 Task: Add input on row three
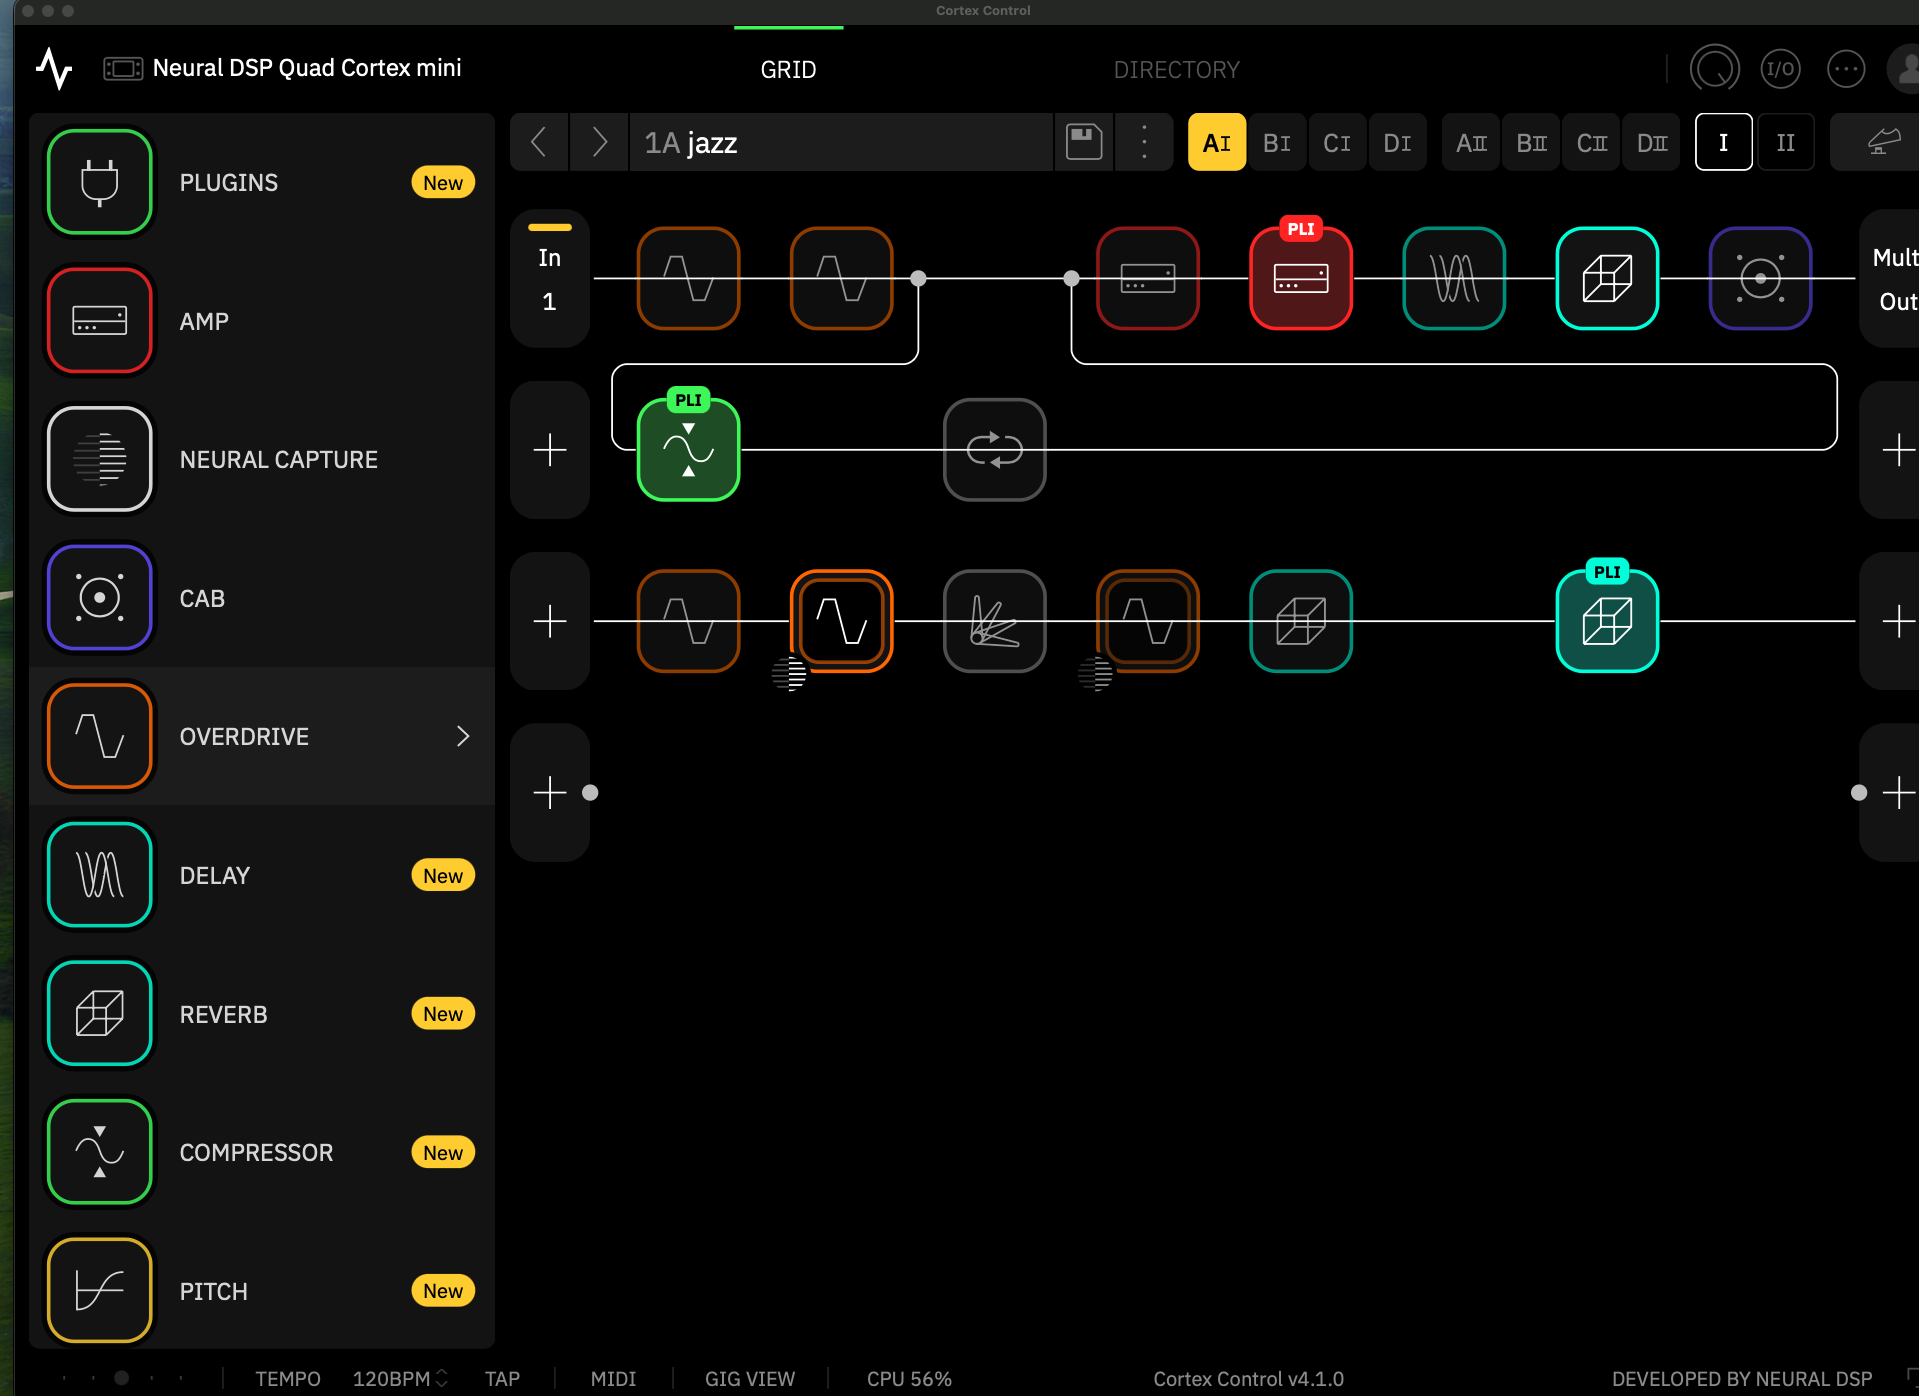coord(549,621)
